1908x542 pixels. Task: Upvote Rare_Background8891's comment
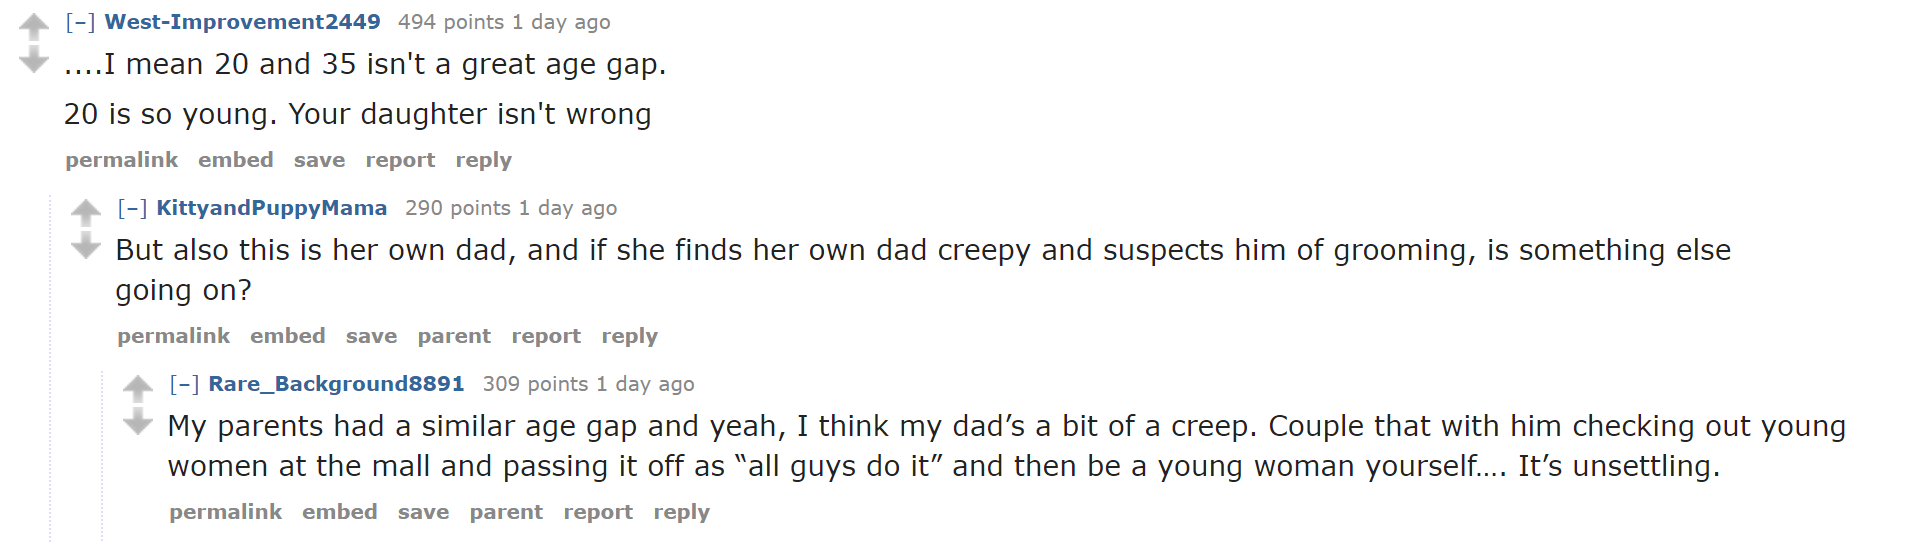[138, 388]
